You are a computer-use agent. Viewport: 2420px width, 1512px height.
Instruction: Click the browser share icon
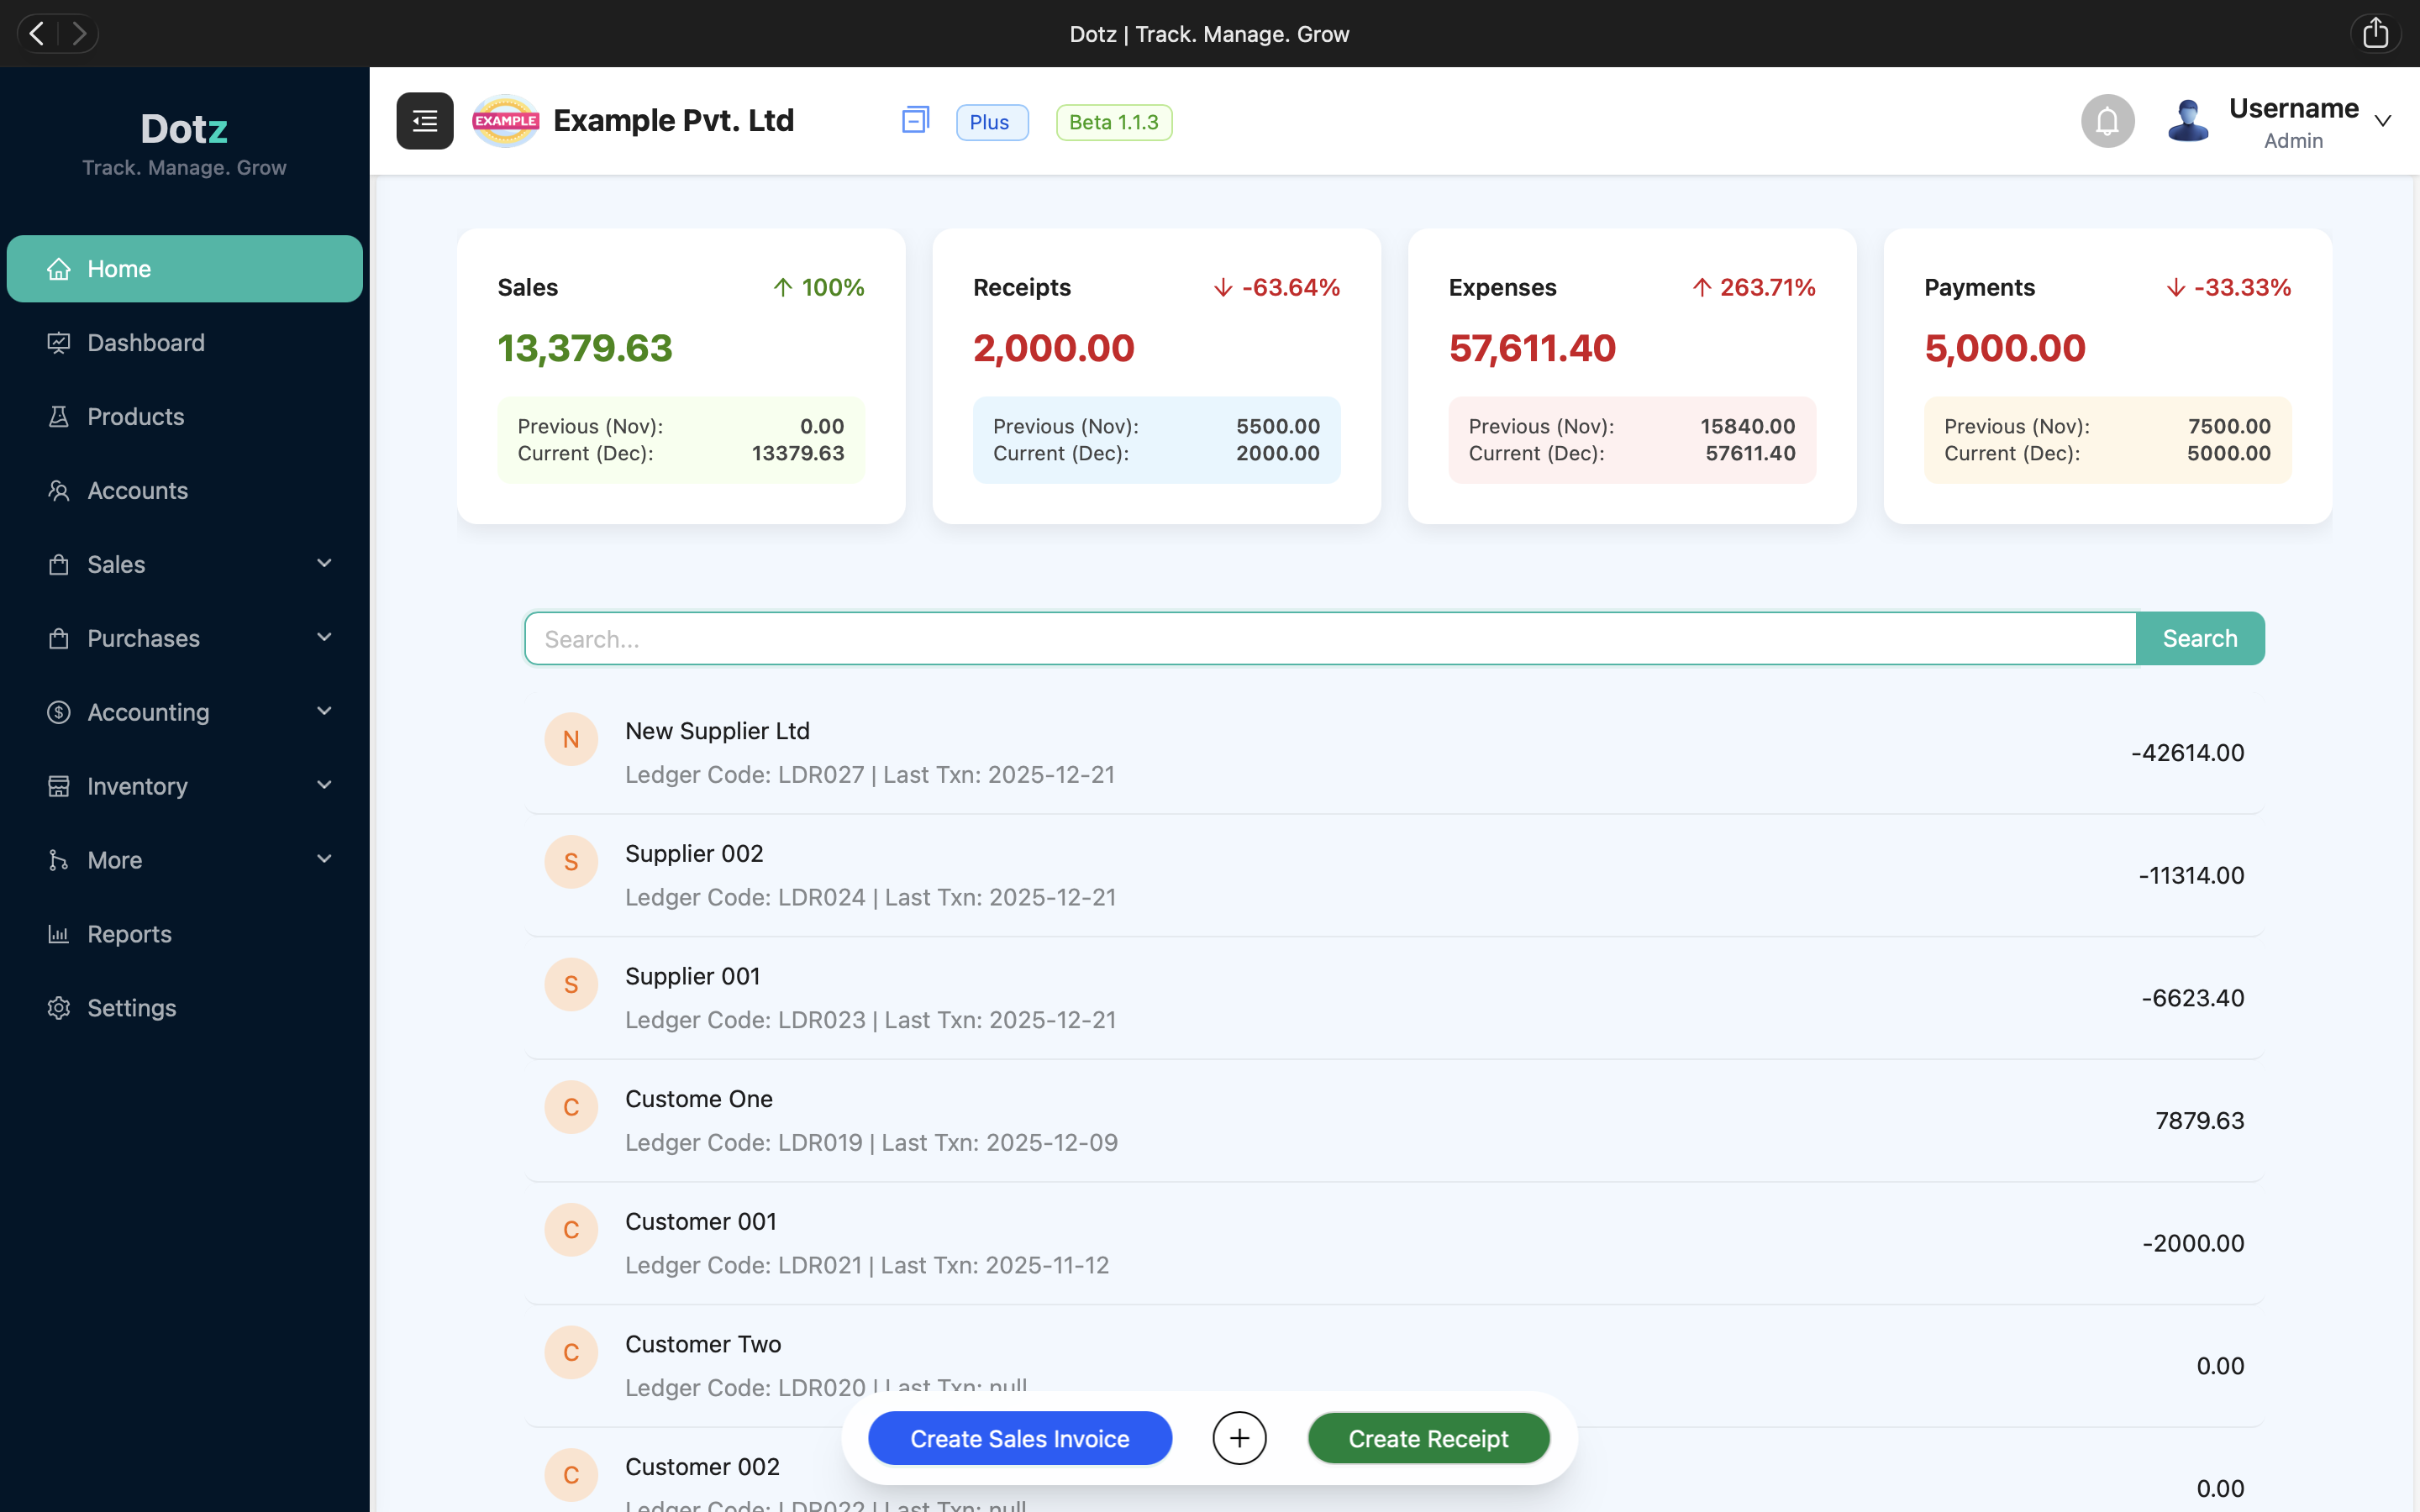point(2376,33)
